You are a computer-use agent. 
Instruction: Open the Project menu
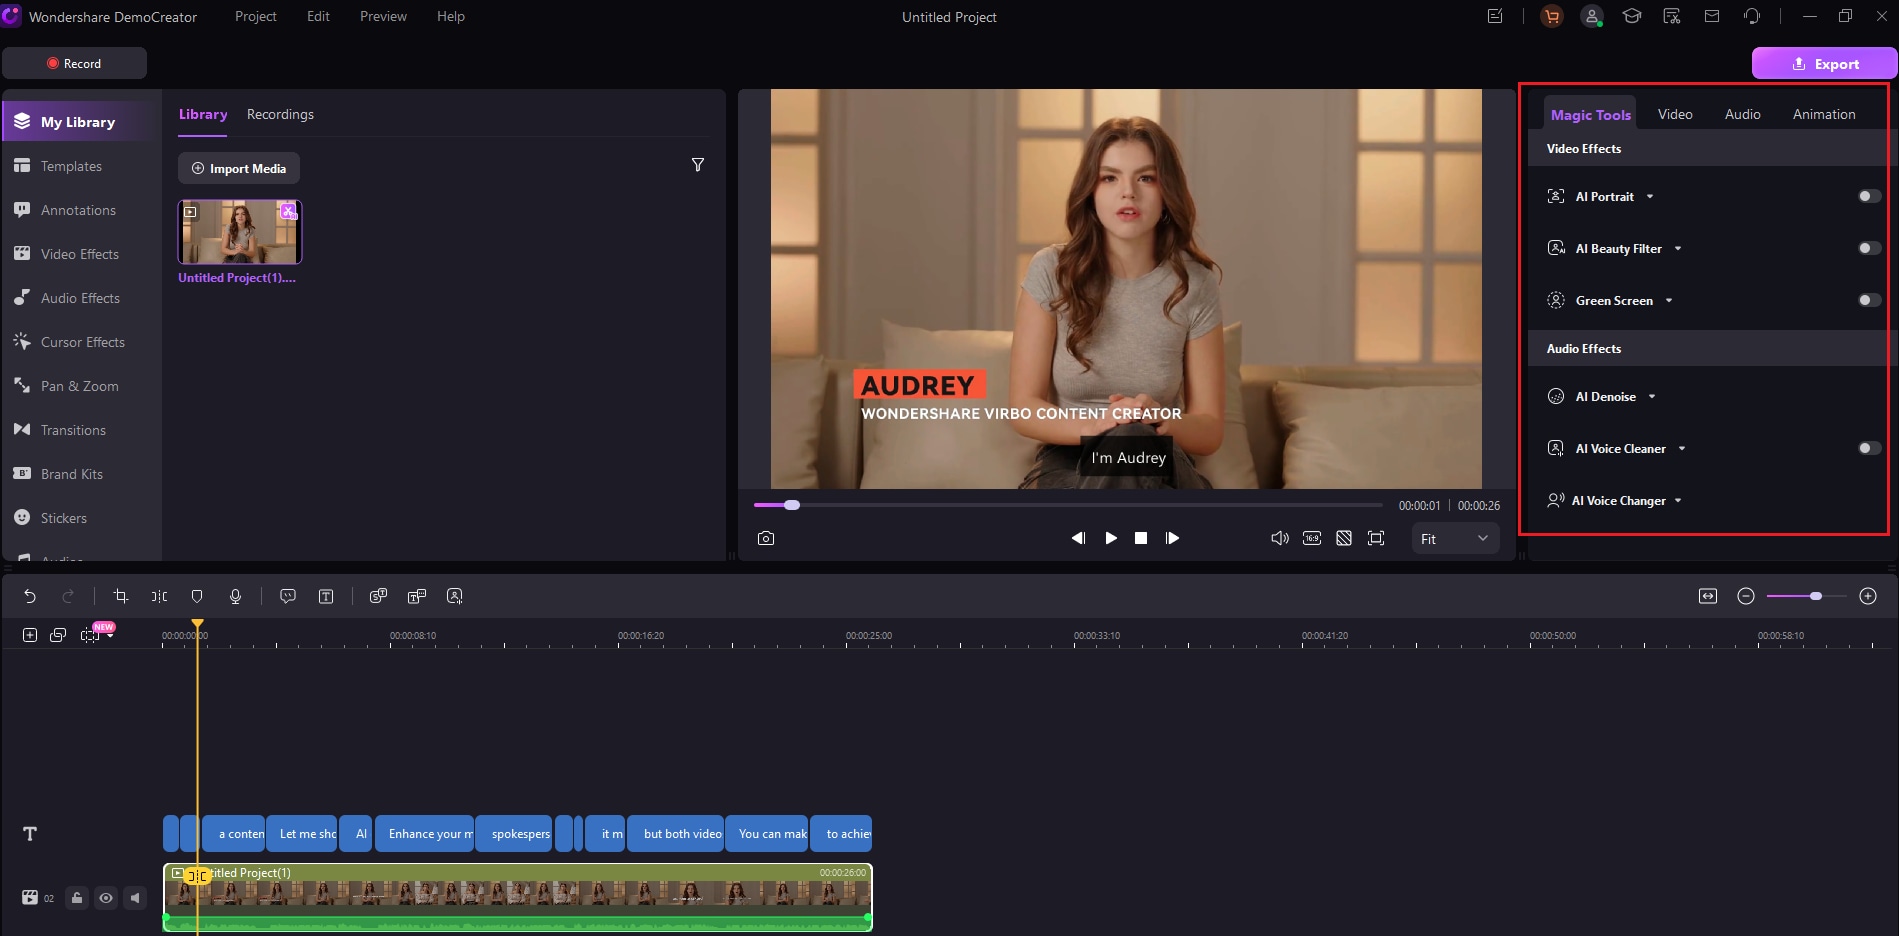255,16
